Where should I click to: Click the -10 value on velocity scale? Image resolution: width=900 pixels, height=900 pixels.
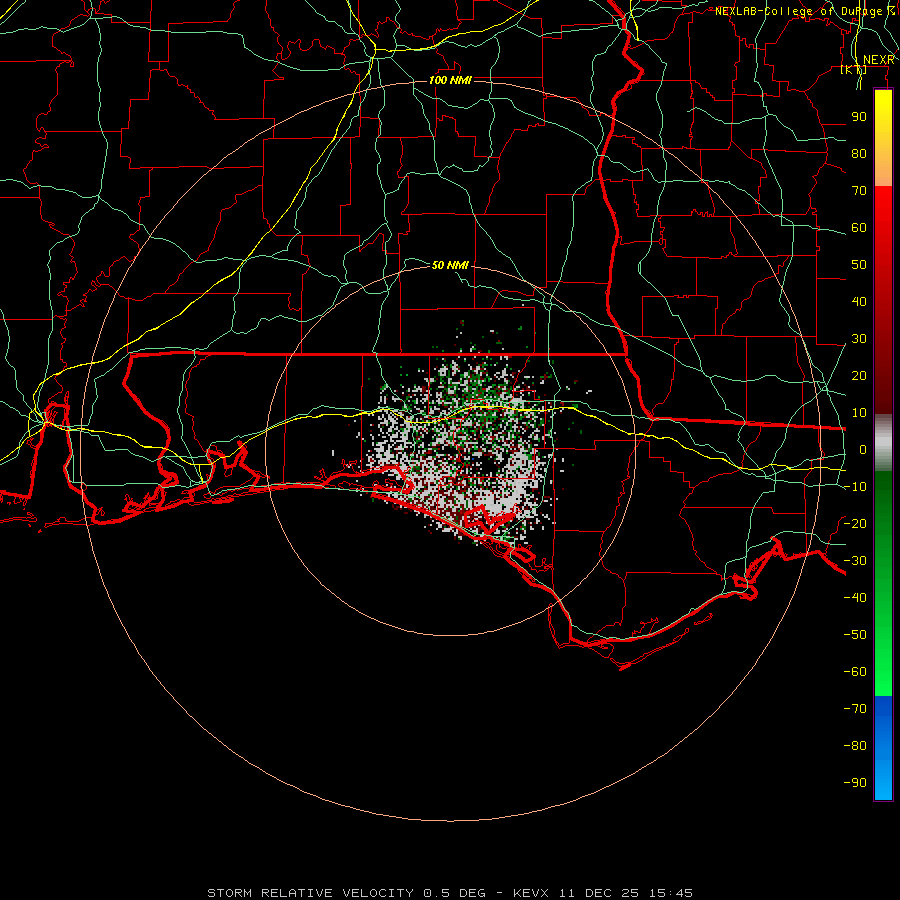(855, 487)
